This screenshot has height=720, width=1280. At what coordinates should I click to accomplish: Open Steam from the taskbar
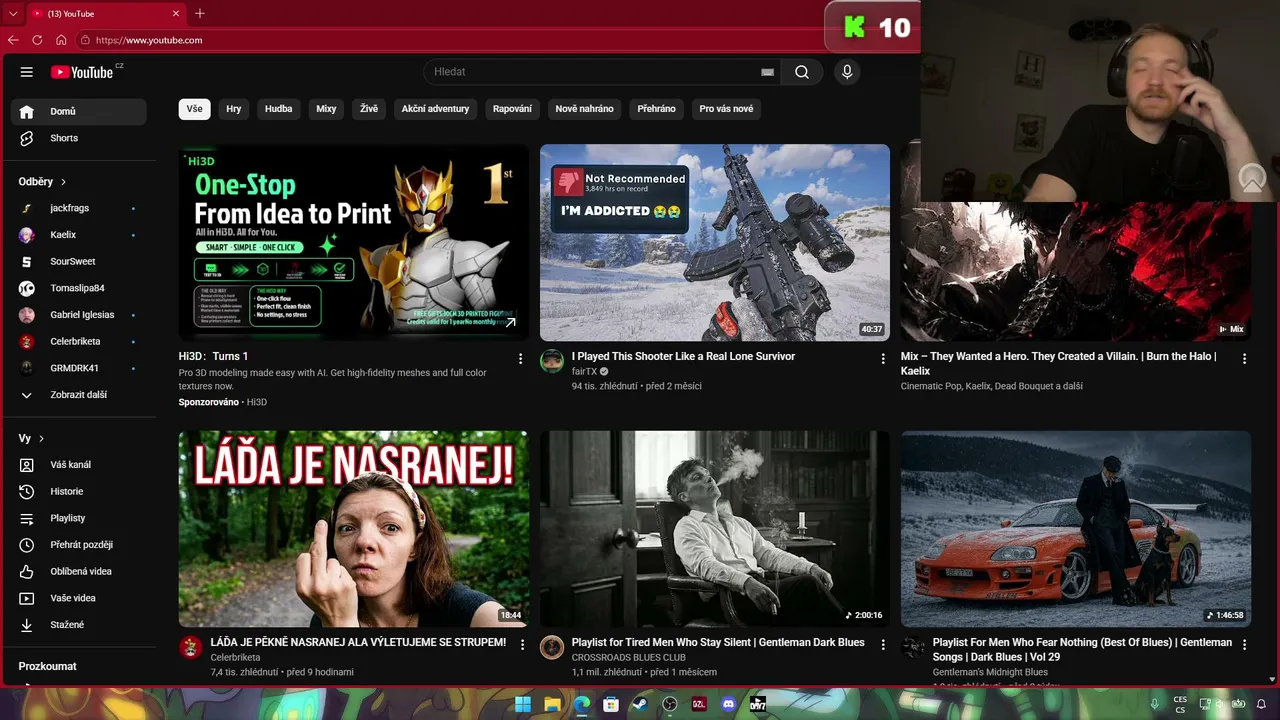click(x=640, y=704)
